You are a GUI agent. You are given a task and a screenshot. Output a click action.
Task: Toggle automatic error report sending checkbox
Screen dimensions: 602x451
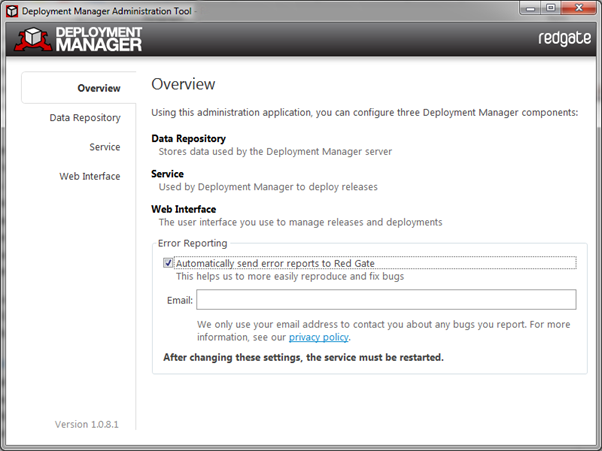pos(168,263)
